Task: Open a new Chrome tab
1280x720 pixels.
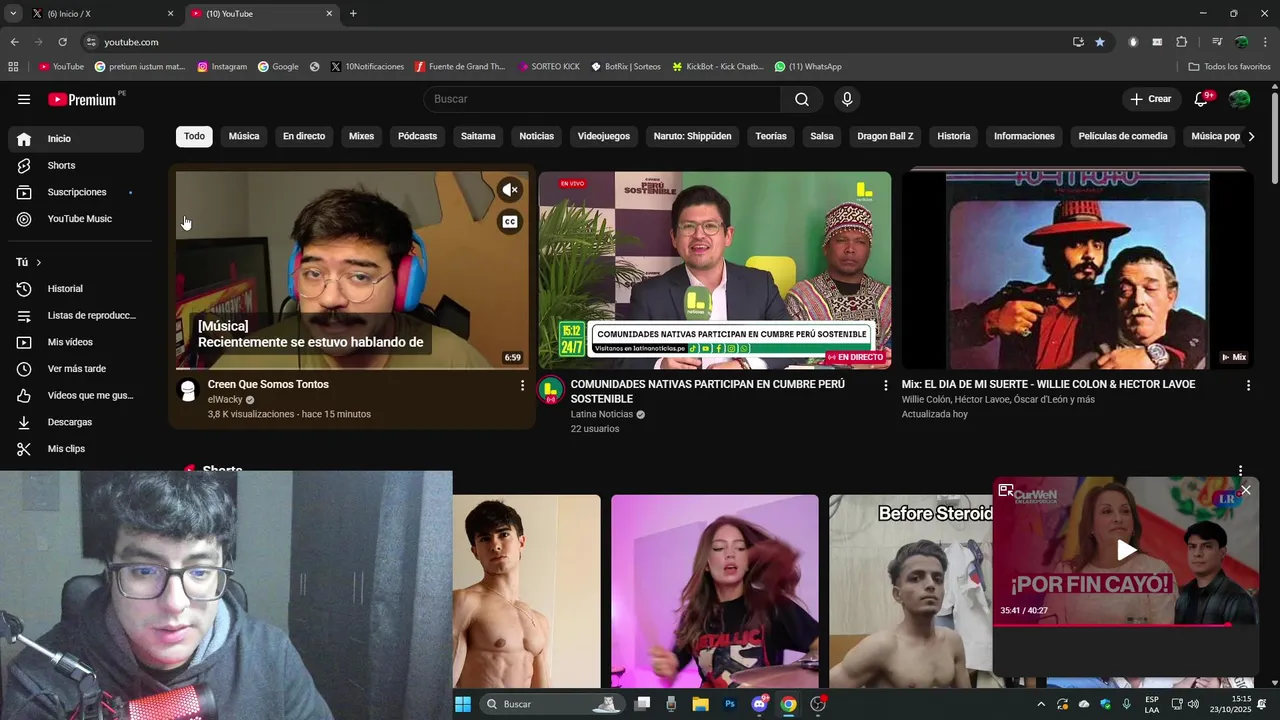Action: click(353, 14)
